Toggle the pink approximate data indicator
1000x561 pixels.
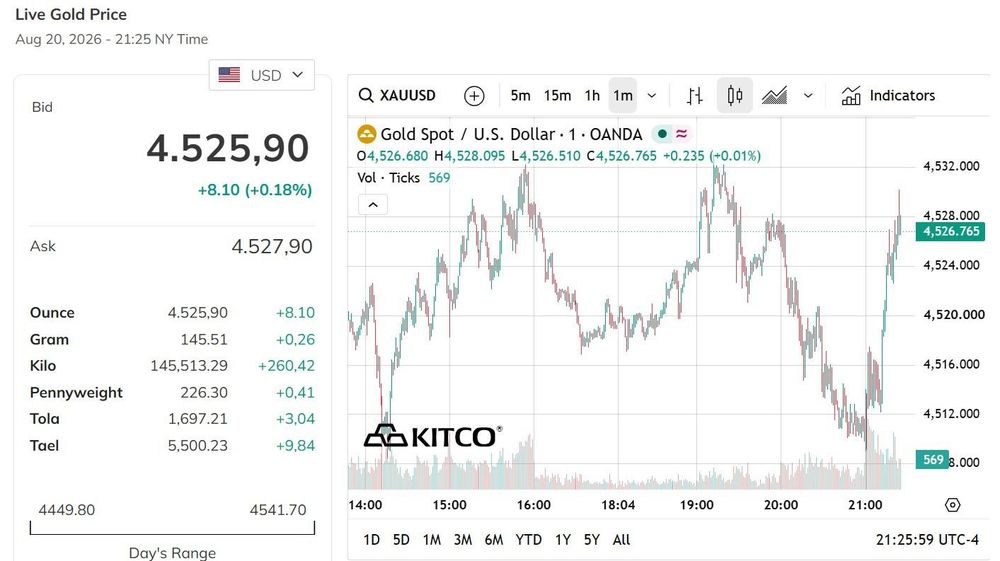click(x=682, y=134)
